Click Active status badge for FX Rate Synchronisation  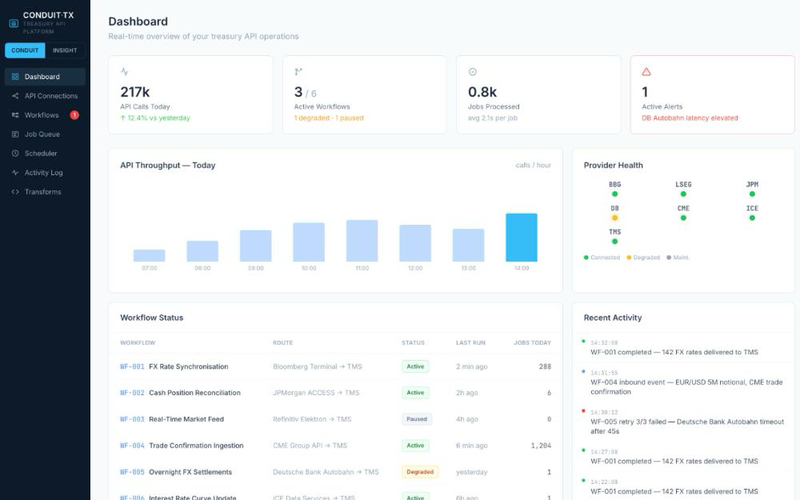(x=415, y=366)
